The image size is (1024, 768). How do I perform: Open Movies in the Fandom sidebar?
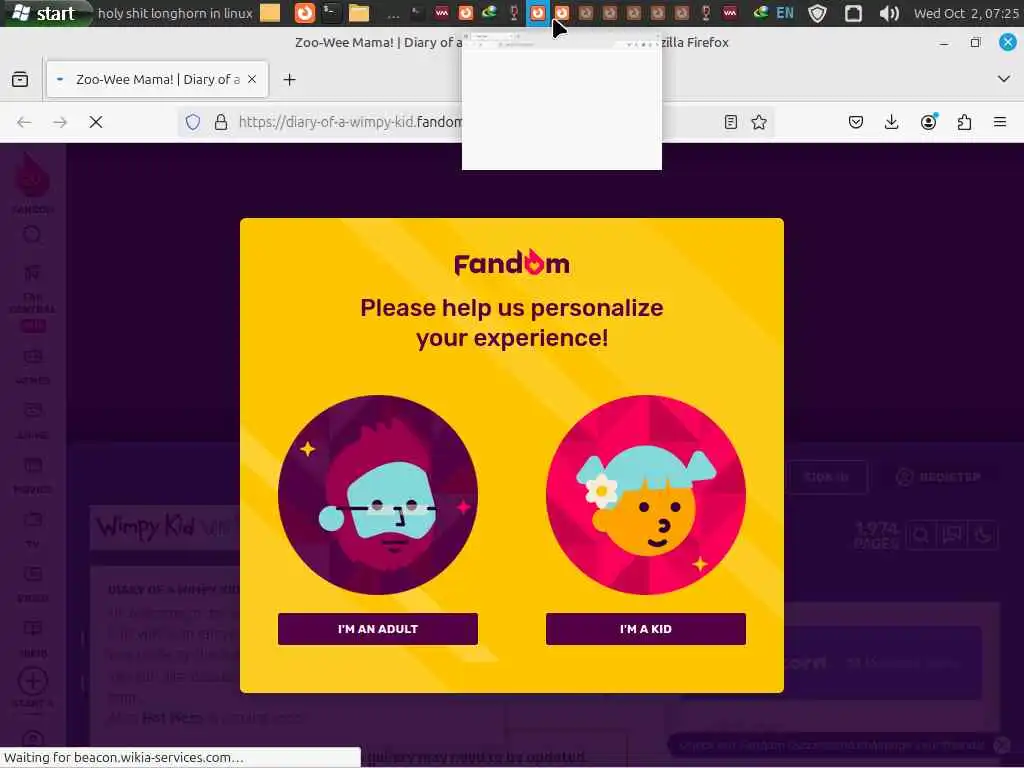pos(33,475)
